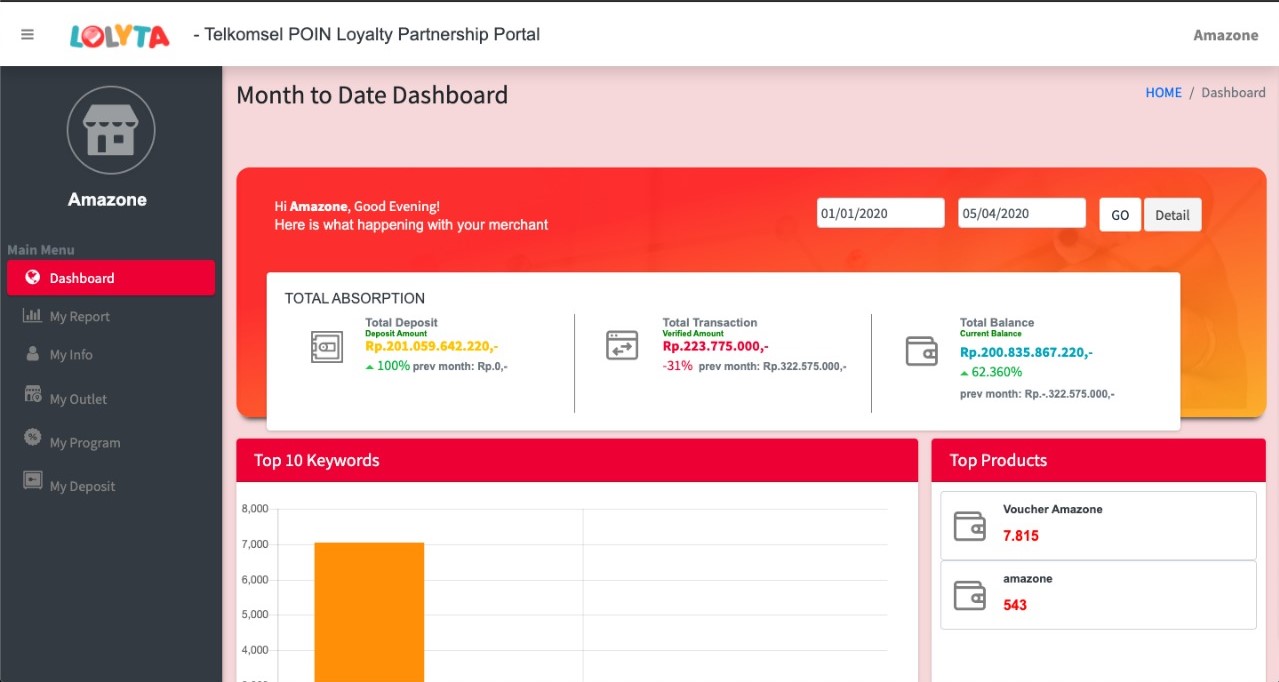Open Dashboard menu item
1279x682 pixels.
coord(111,278)
